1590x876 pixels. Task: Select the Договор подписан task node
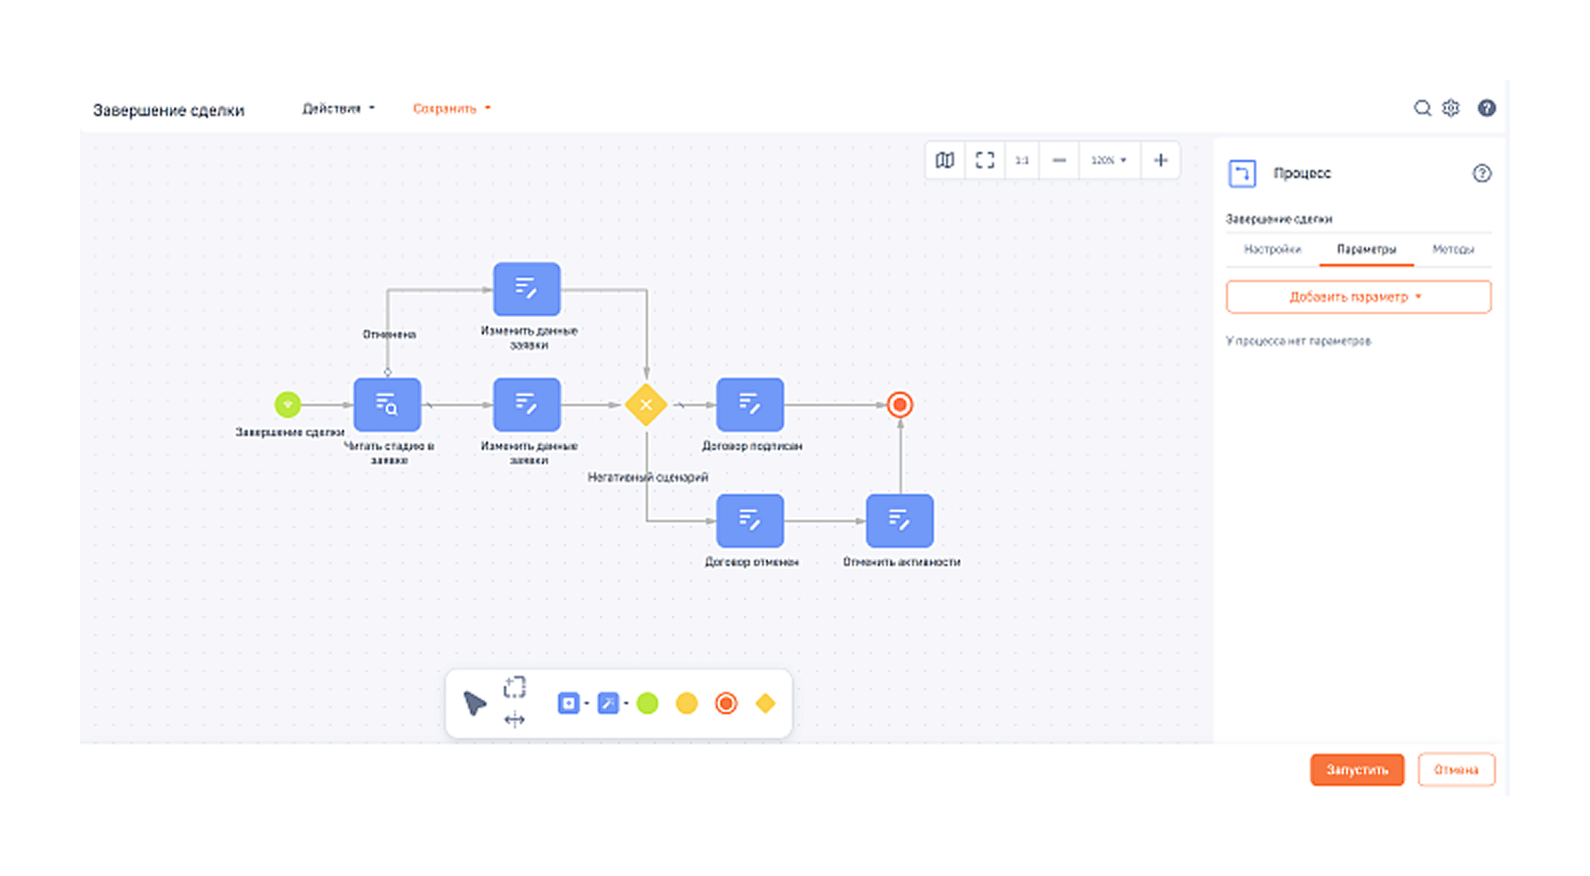click(750, 405)
